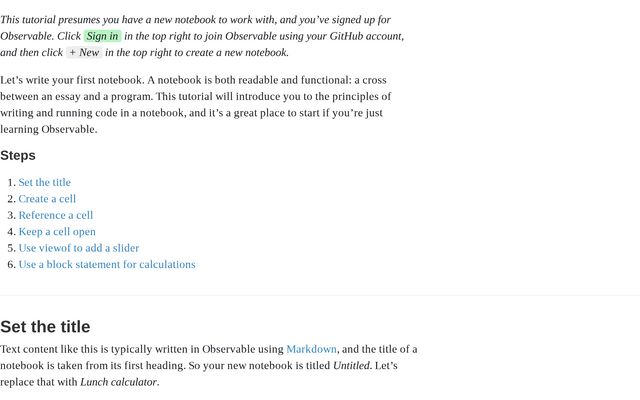The width and height of the screenshot is (640, 400).
Task: Click the 'This tutorial presumes' italic sentence
Action: point(60,20)
